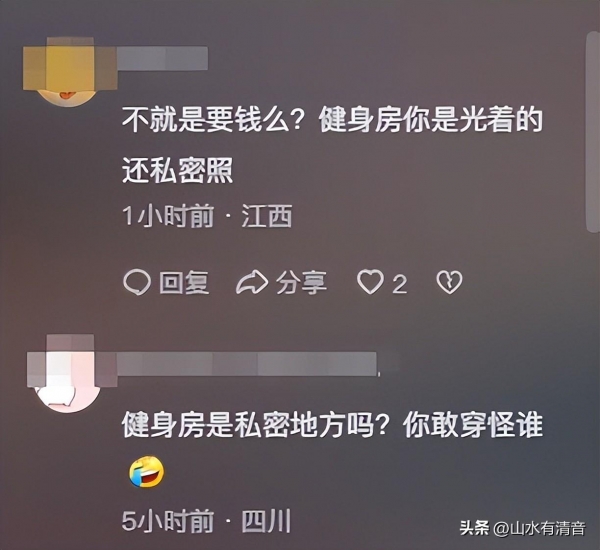
Task: Click the like count number 2
Action: coord(400,284)
